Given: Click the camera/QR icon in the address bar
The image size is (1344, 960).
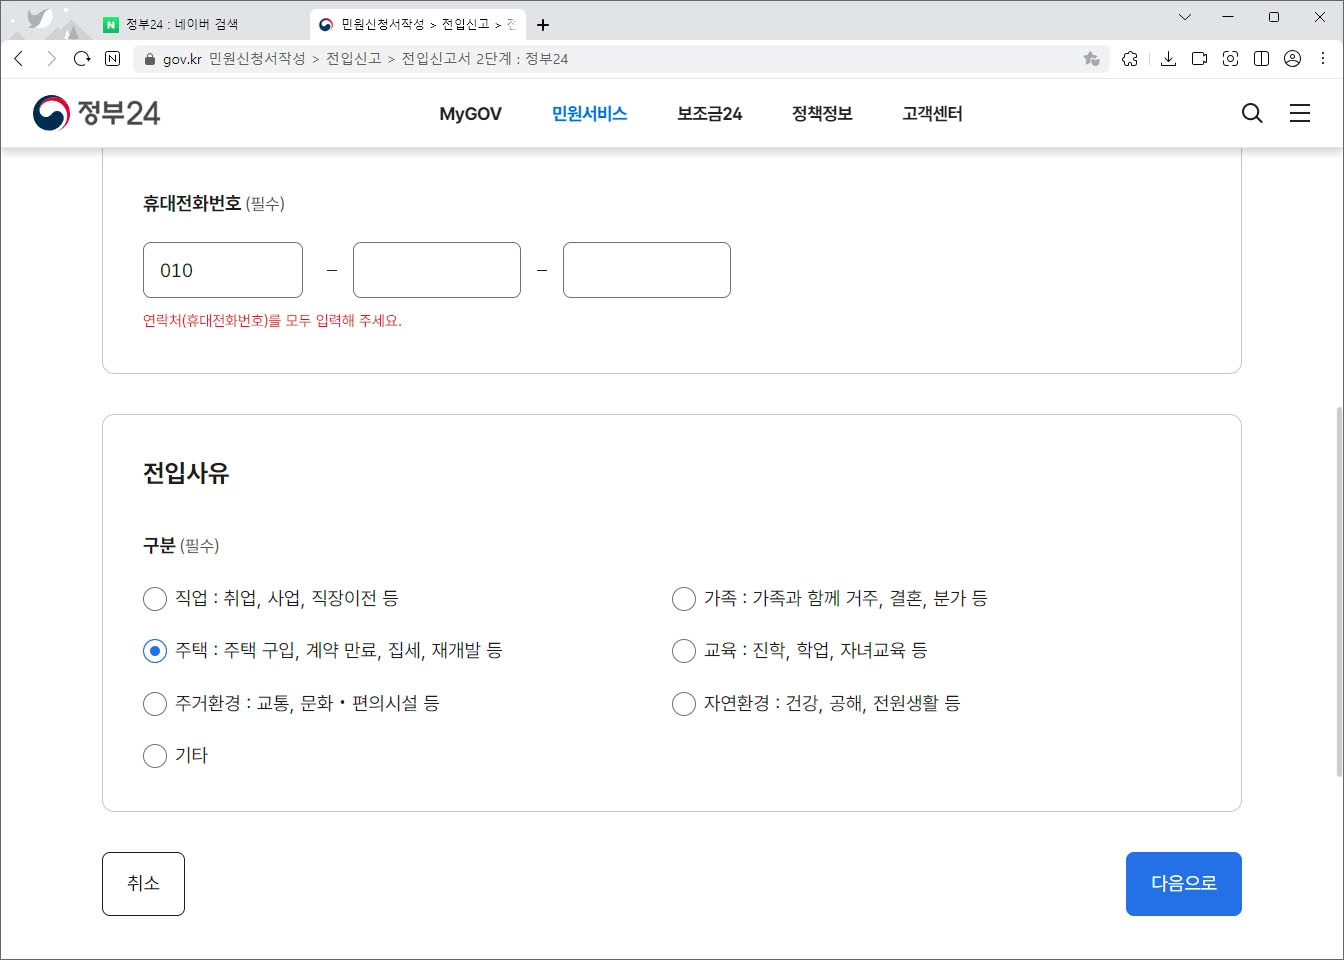Looking at the screenshot, I should tap(1230, 58).
